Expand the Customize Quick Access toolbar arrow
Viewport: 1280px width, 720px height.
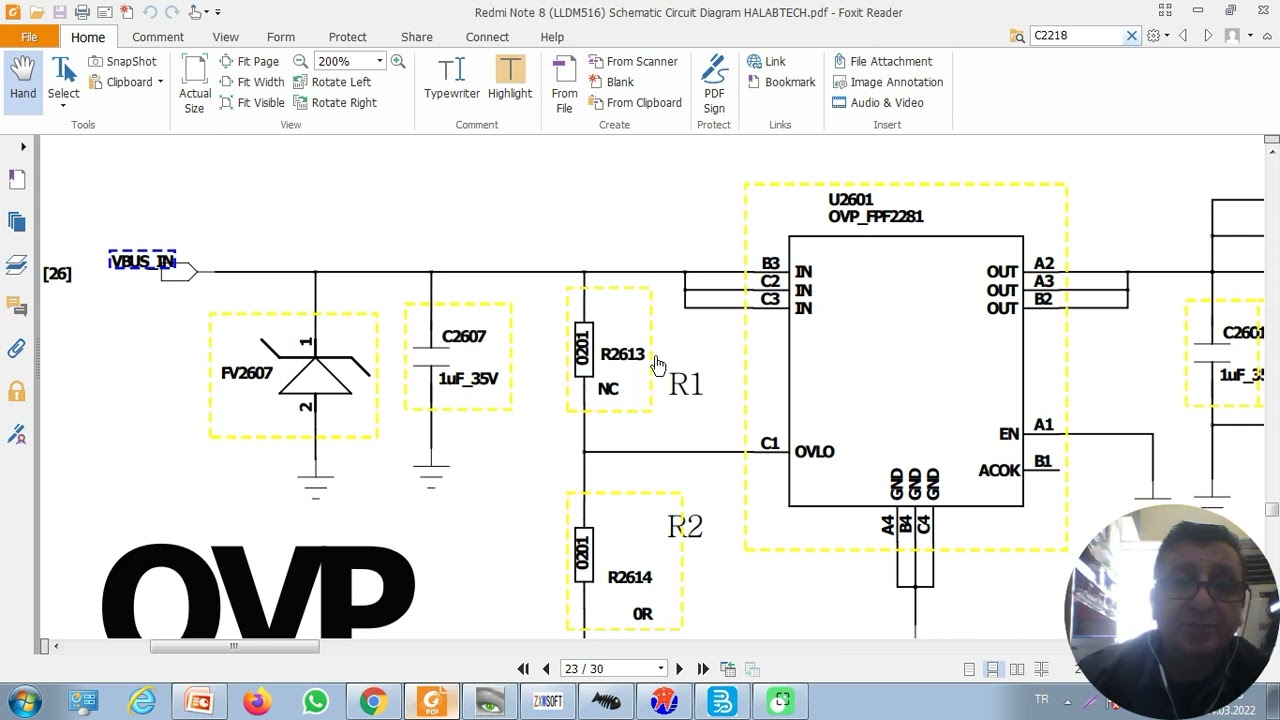click(218, 12)
